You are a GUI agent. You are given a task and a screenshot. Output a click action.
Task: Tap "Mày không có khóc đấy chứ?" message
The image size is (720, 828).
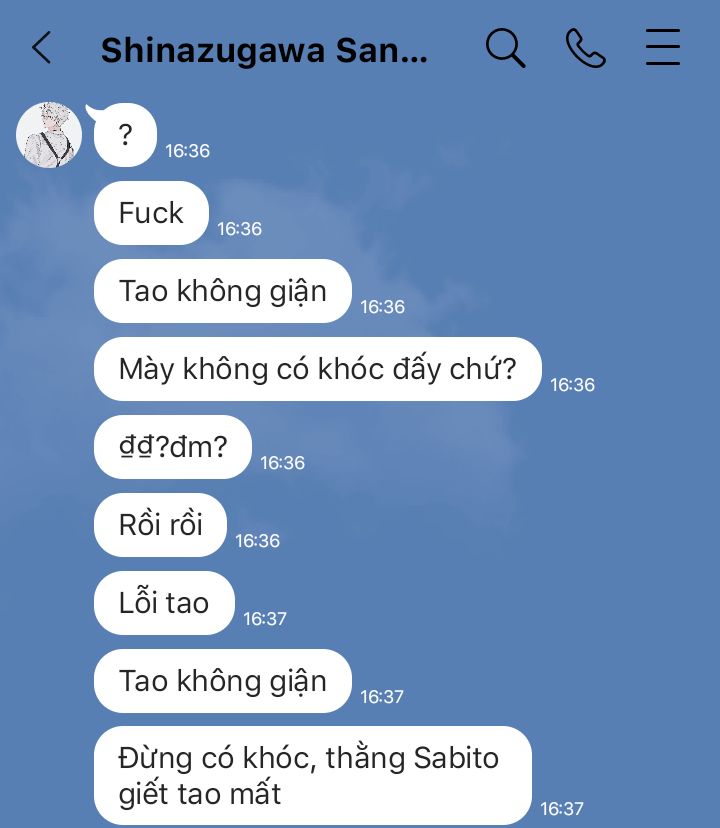(317, 369)
